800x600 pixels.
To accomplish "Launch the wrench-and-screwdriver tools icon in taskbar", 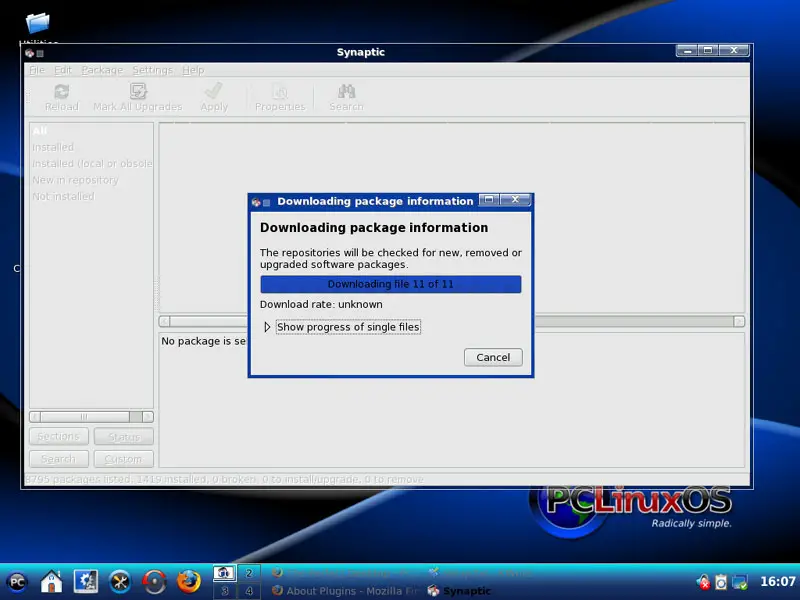I will [x=120, y=582].
